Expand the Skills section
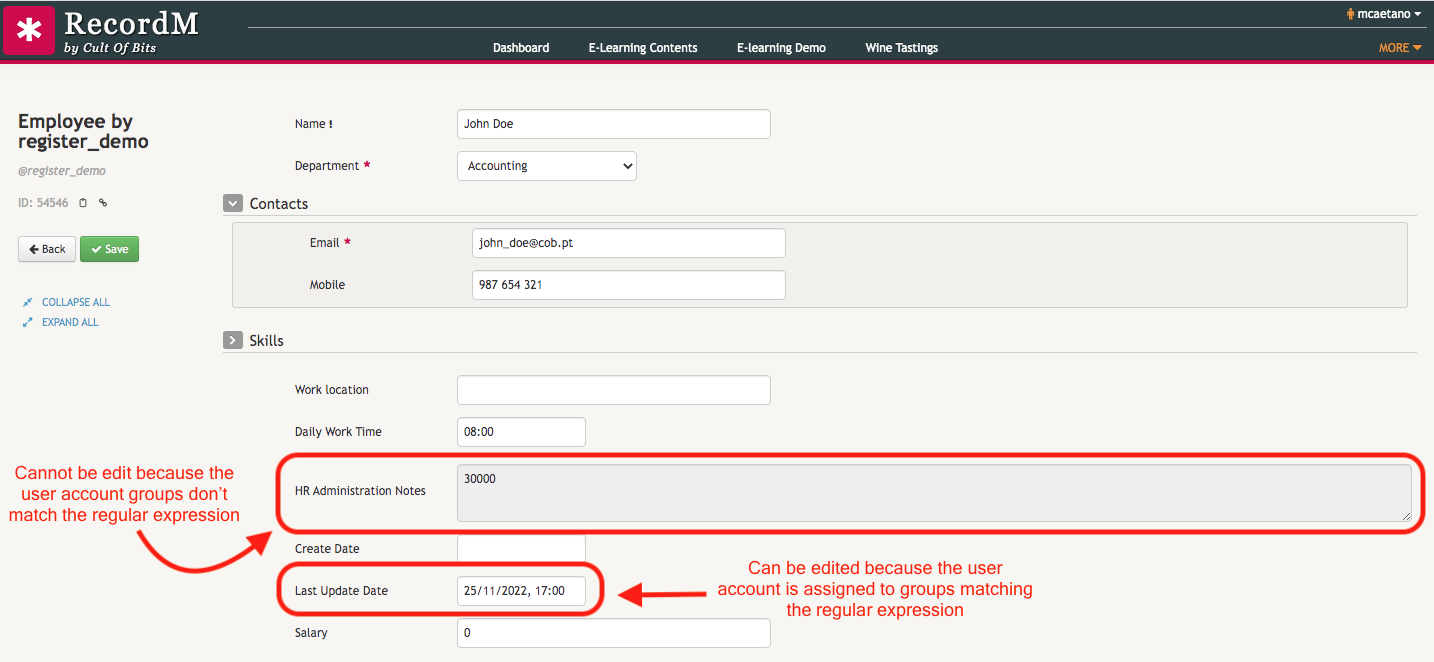 (x=233, y=340)
